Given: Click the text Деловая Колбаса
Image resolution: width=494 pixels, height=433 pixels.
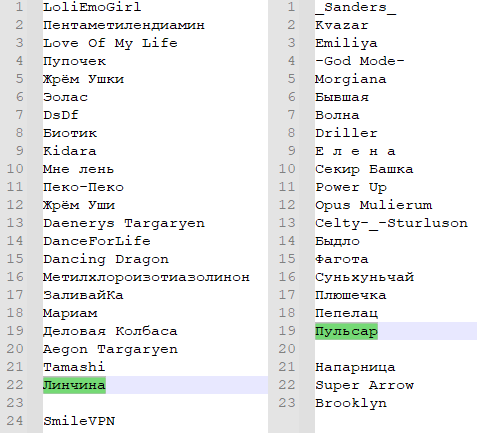Looking at the screenshot, I should pos(110,331).
